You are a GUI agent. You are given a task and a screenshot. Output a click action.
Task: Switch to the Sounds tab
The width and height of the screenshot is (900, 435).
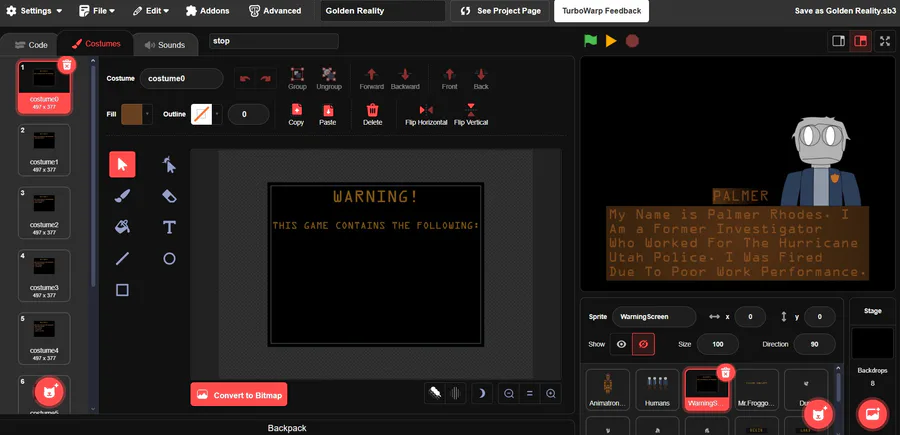[x=165, y=45]
